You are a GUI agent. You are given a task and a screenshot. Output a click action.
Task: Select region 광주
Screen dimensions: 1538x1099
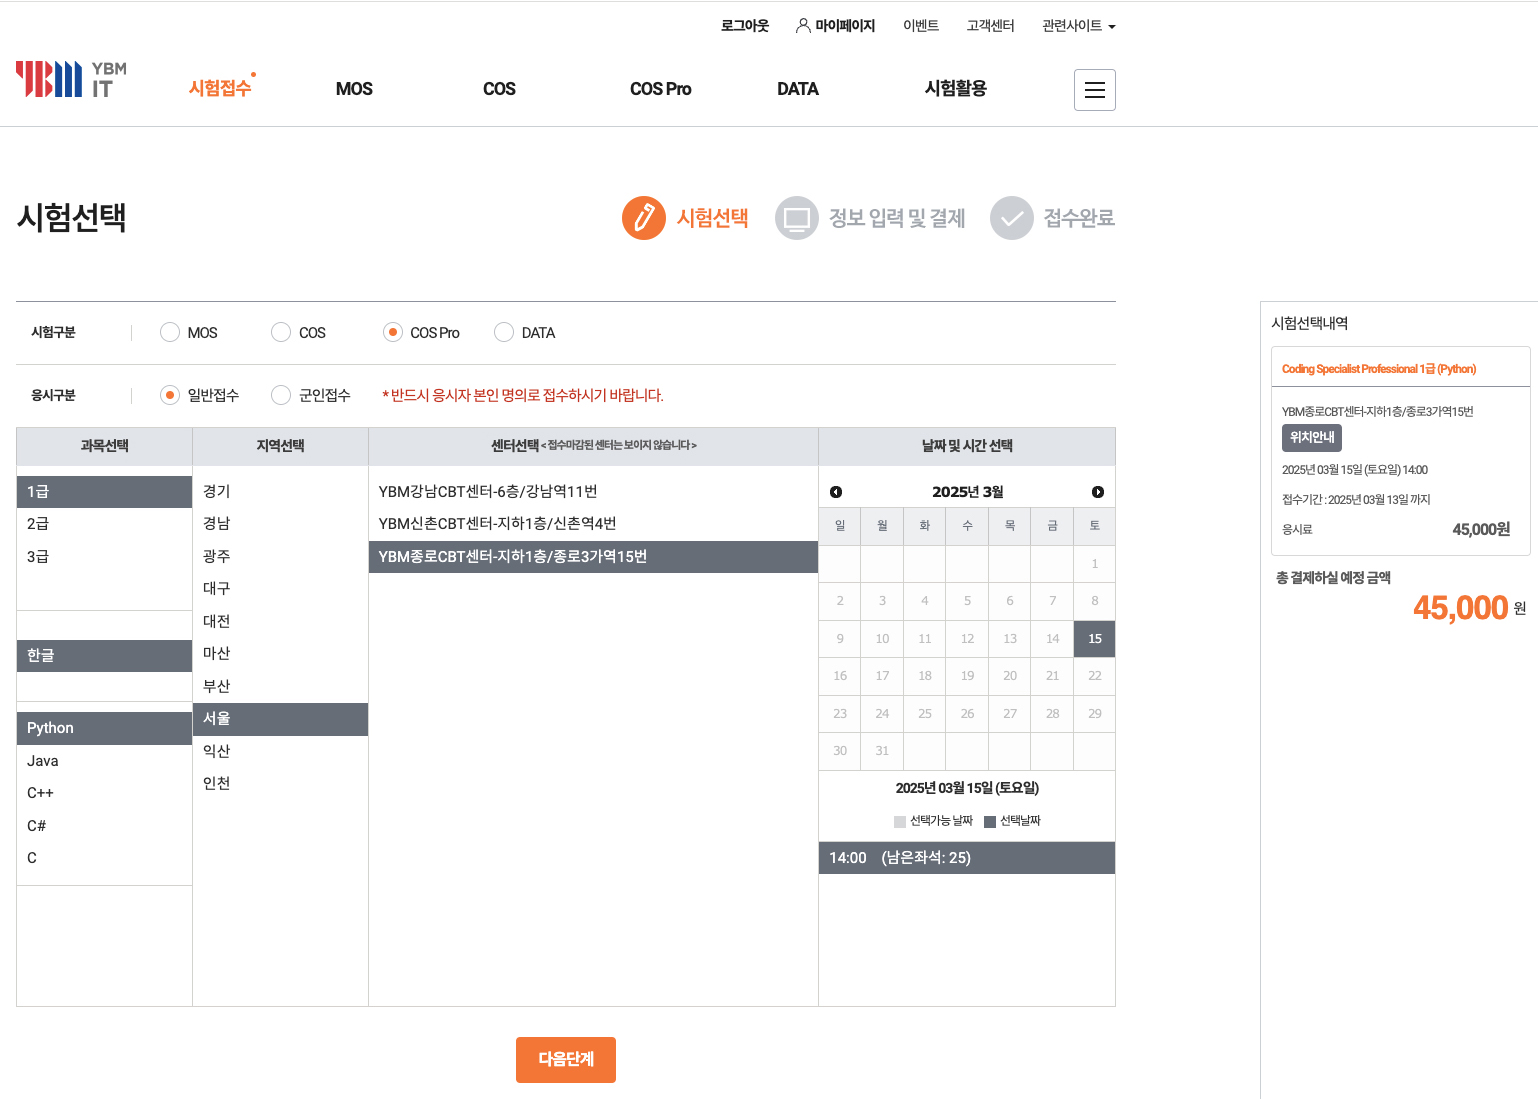click(280, 557)
